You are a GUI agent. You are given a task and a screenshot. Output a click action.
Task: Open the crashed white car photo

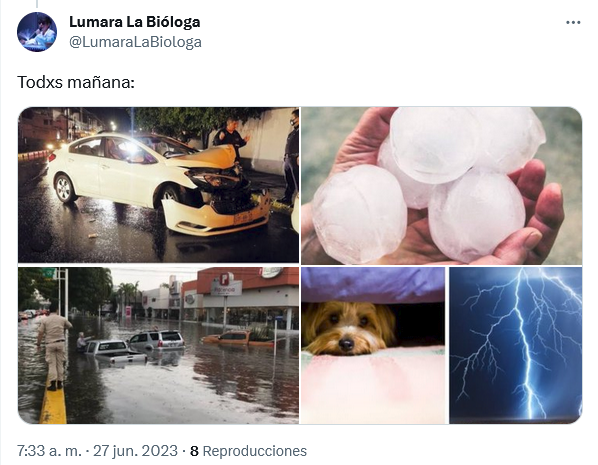[x=158, y=185]
